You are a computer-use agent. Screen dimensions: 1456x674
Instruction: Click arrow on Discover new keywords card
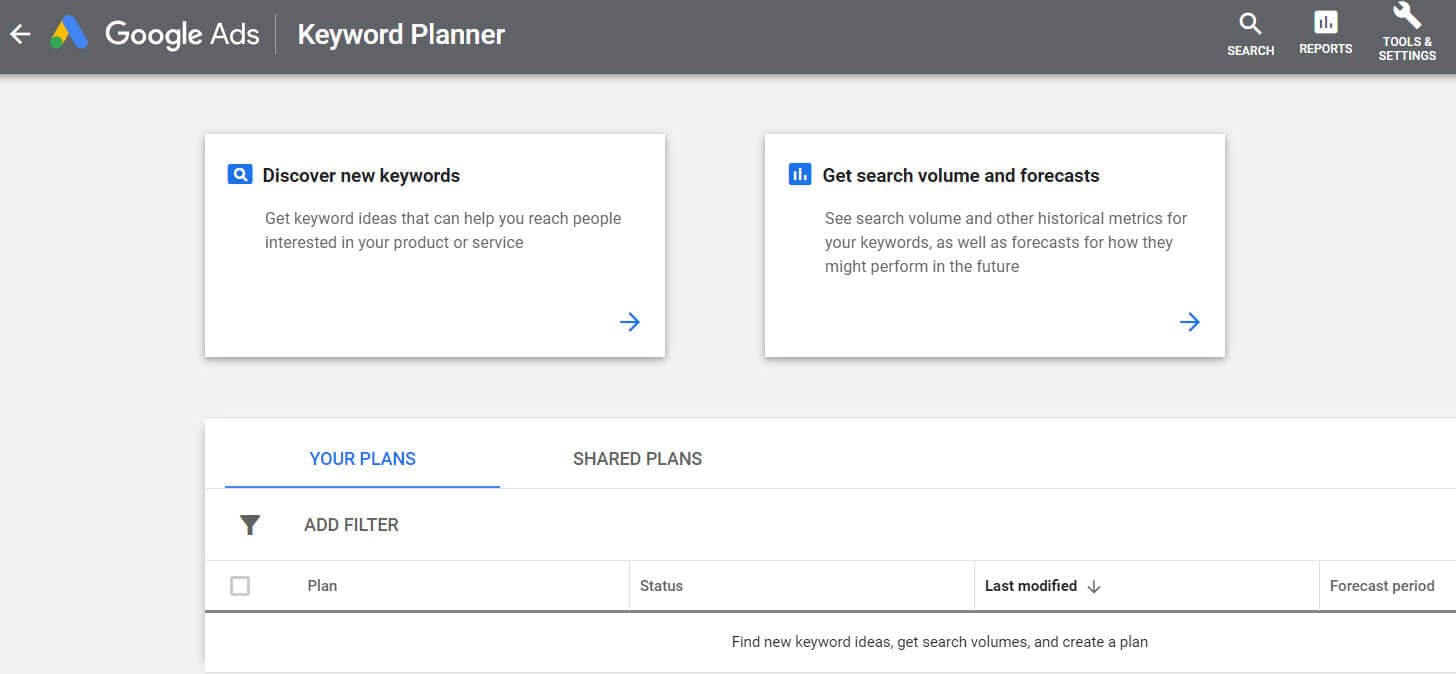tap(629, 322)
